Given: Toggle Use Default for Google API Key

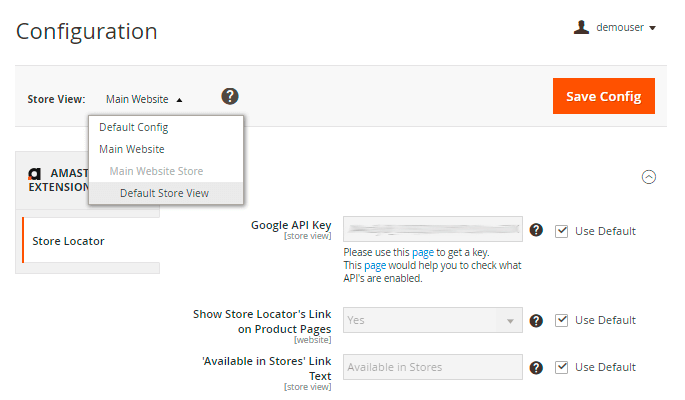Looking at the screenshot, I should tap(562, 231).
